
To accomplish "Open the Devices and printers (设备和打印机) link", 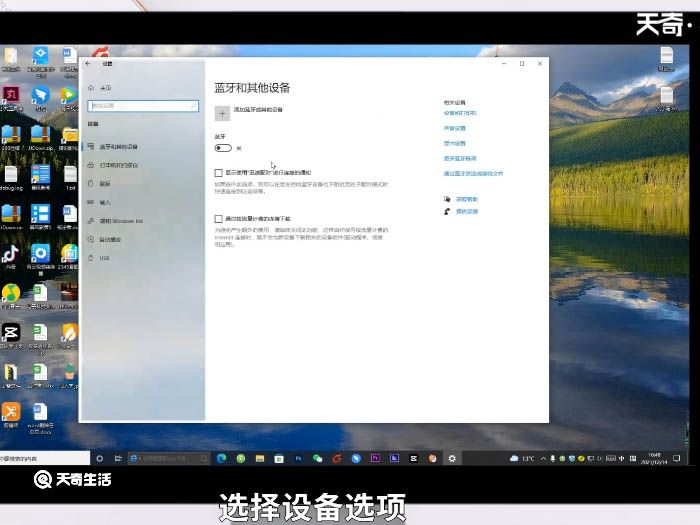I will coord(460,113).
